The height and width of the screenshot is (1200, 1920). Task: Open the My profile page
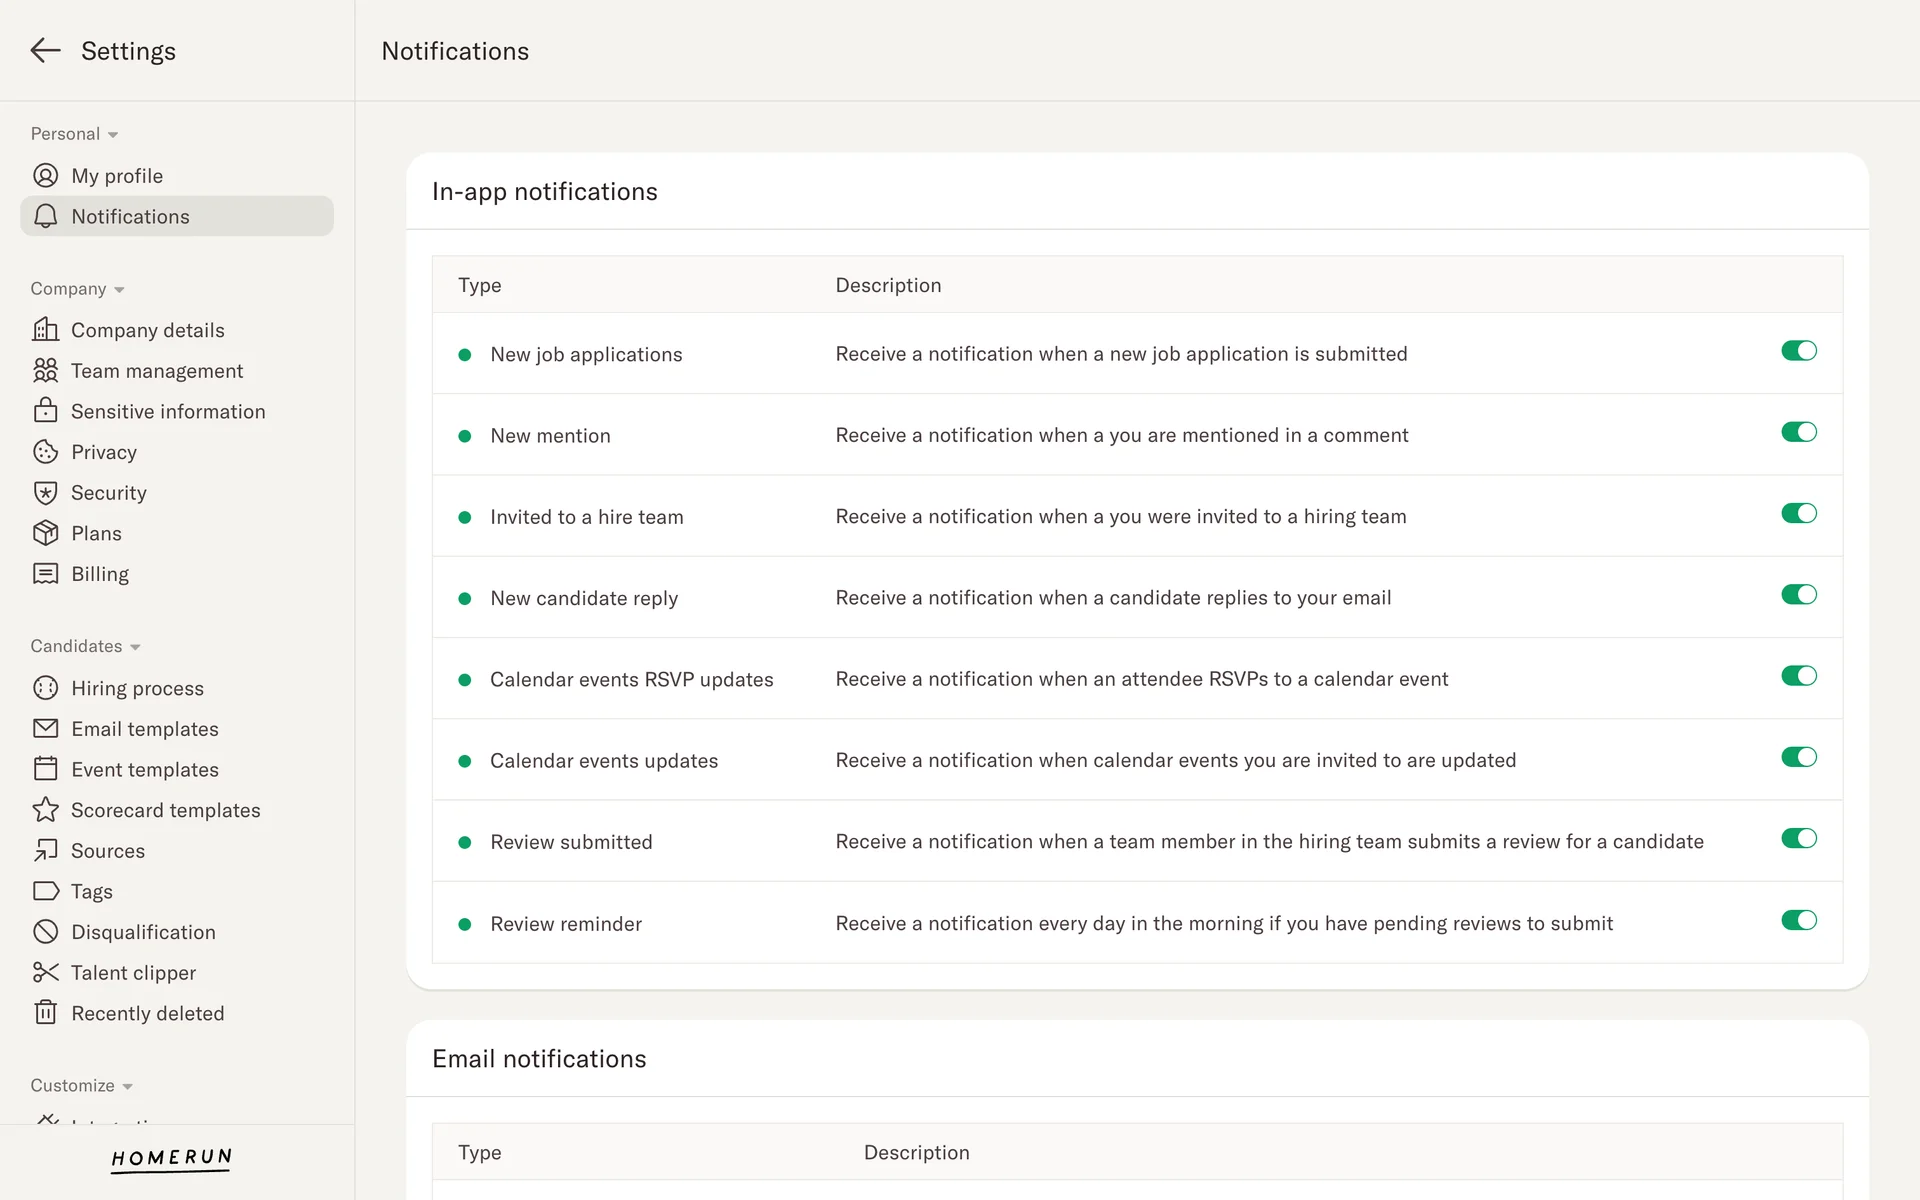(x=117, y=176)
